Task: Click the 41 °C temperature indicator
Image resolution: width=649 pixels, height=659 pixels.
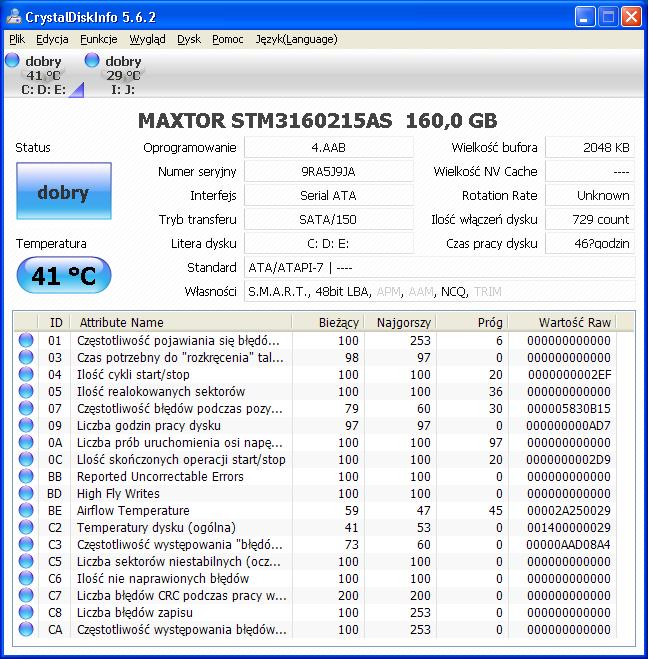Action: 64,275
